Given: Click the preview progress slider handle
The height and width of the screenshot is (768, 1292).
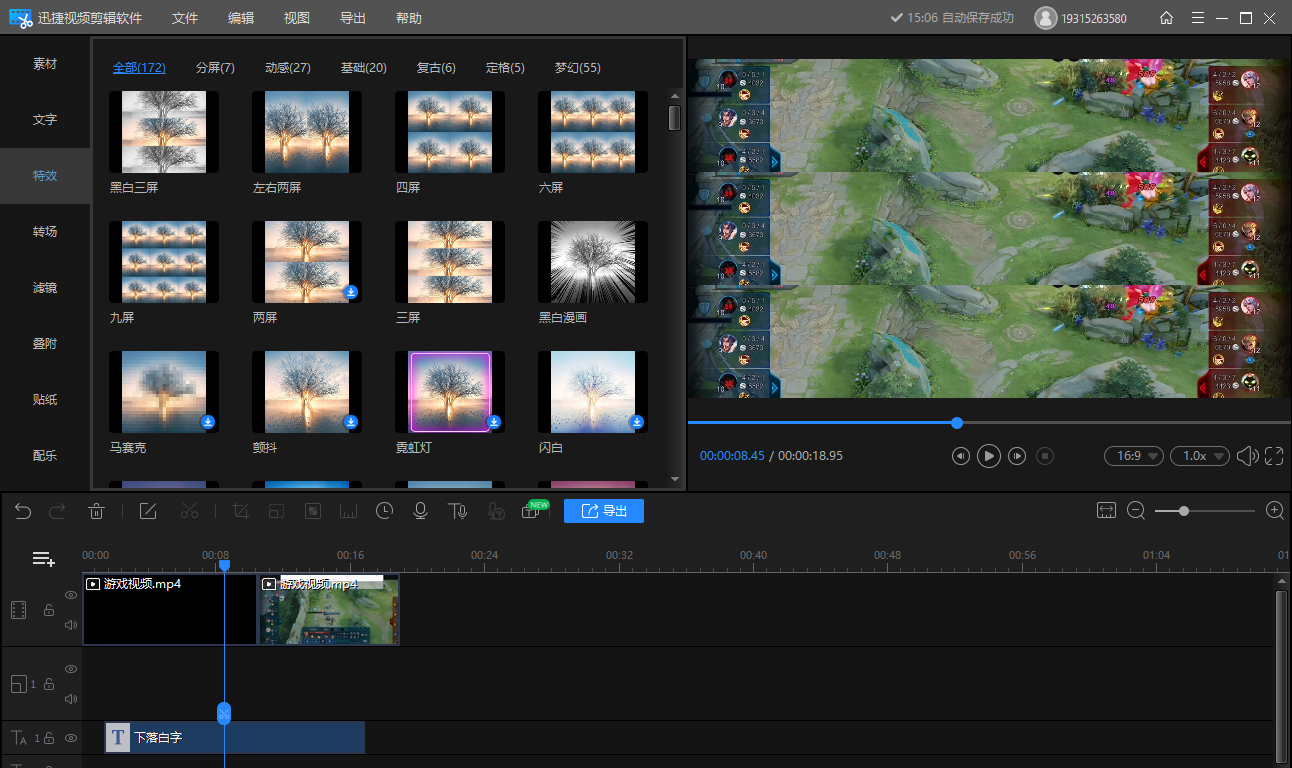Looking at the screenshot, I should click(x=957, y=423).
